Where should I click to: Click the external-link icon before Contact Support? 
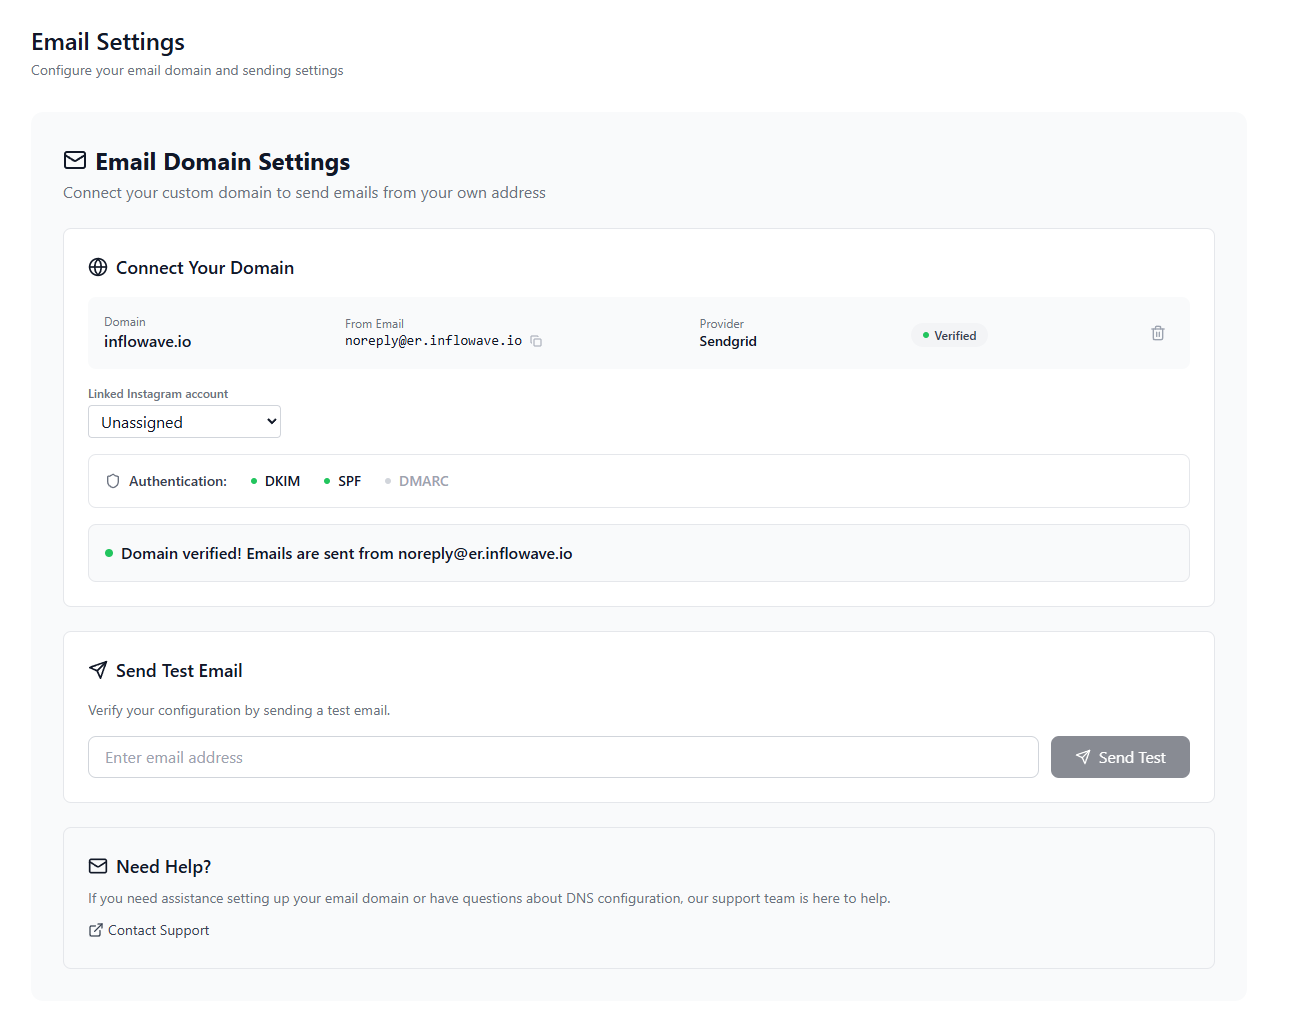click(93, 930)
